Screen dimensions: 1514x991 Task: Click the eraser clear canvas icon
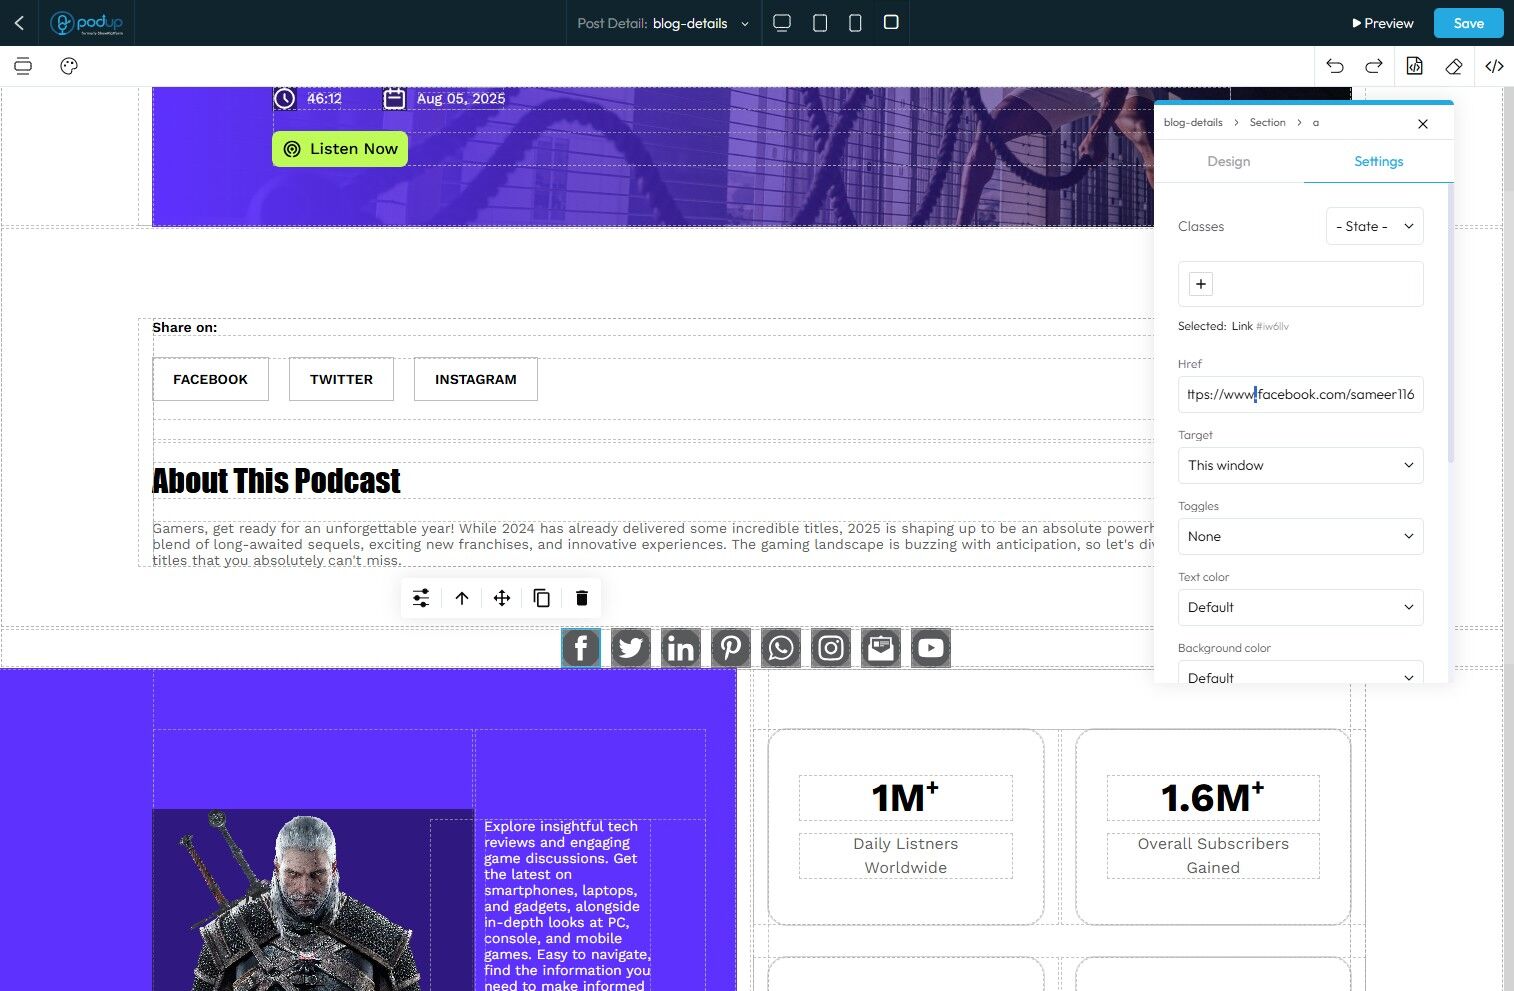[1454, 66]
